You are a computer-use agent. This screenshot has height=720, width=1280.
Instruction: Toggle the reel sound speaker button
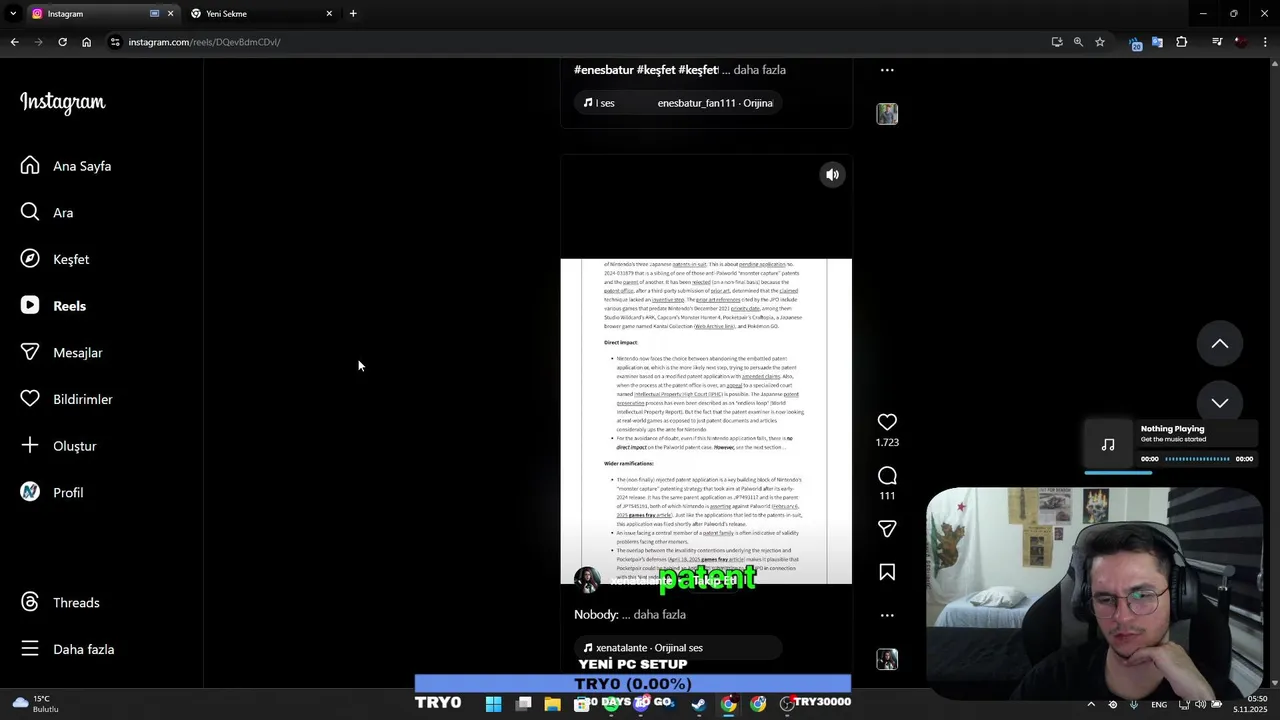(832, 175)
